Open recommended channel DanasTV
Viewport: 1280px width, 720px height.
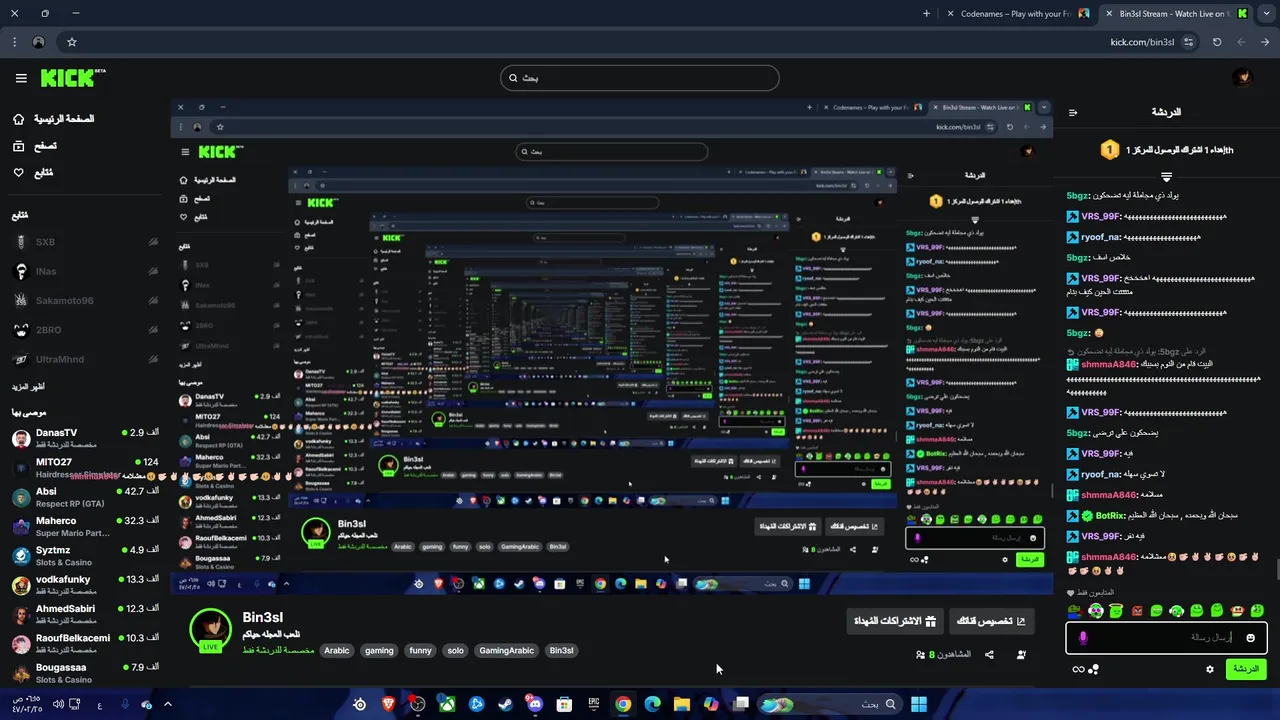85,439
